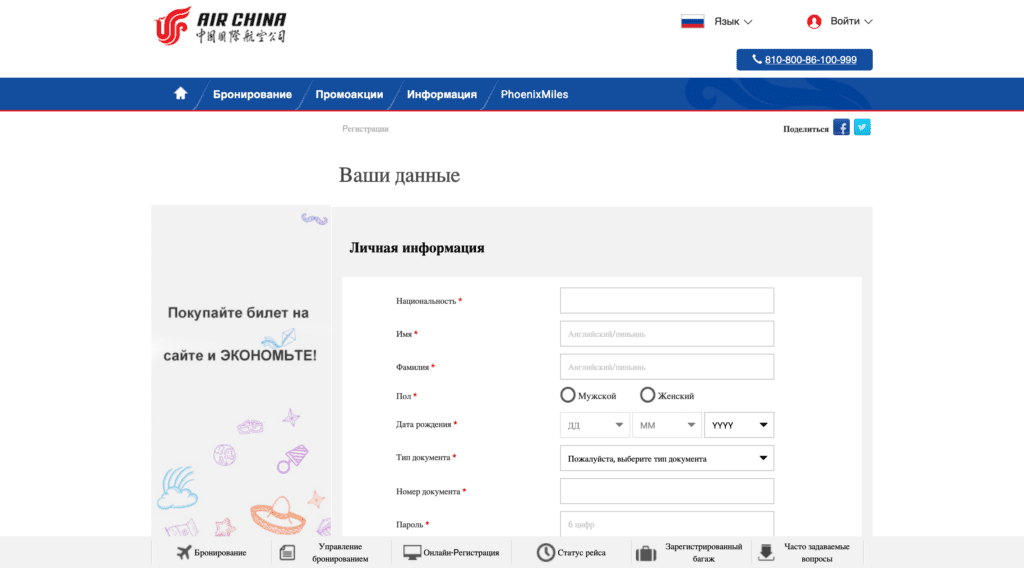Open Статус рейса bottom link
The height and width of the screenshot is (568, 1024).
[581, 552]
